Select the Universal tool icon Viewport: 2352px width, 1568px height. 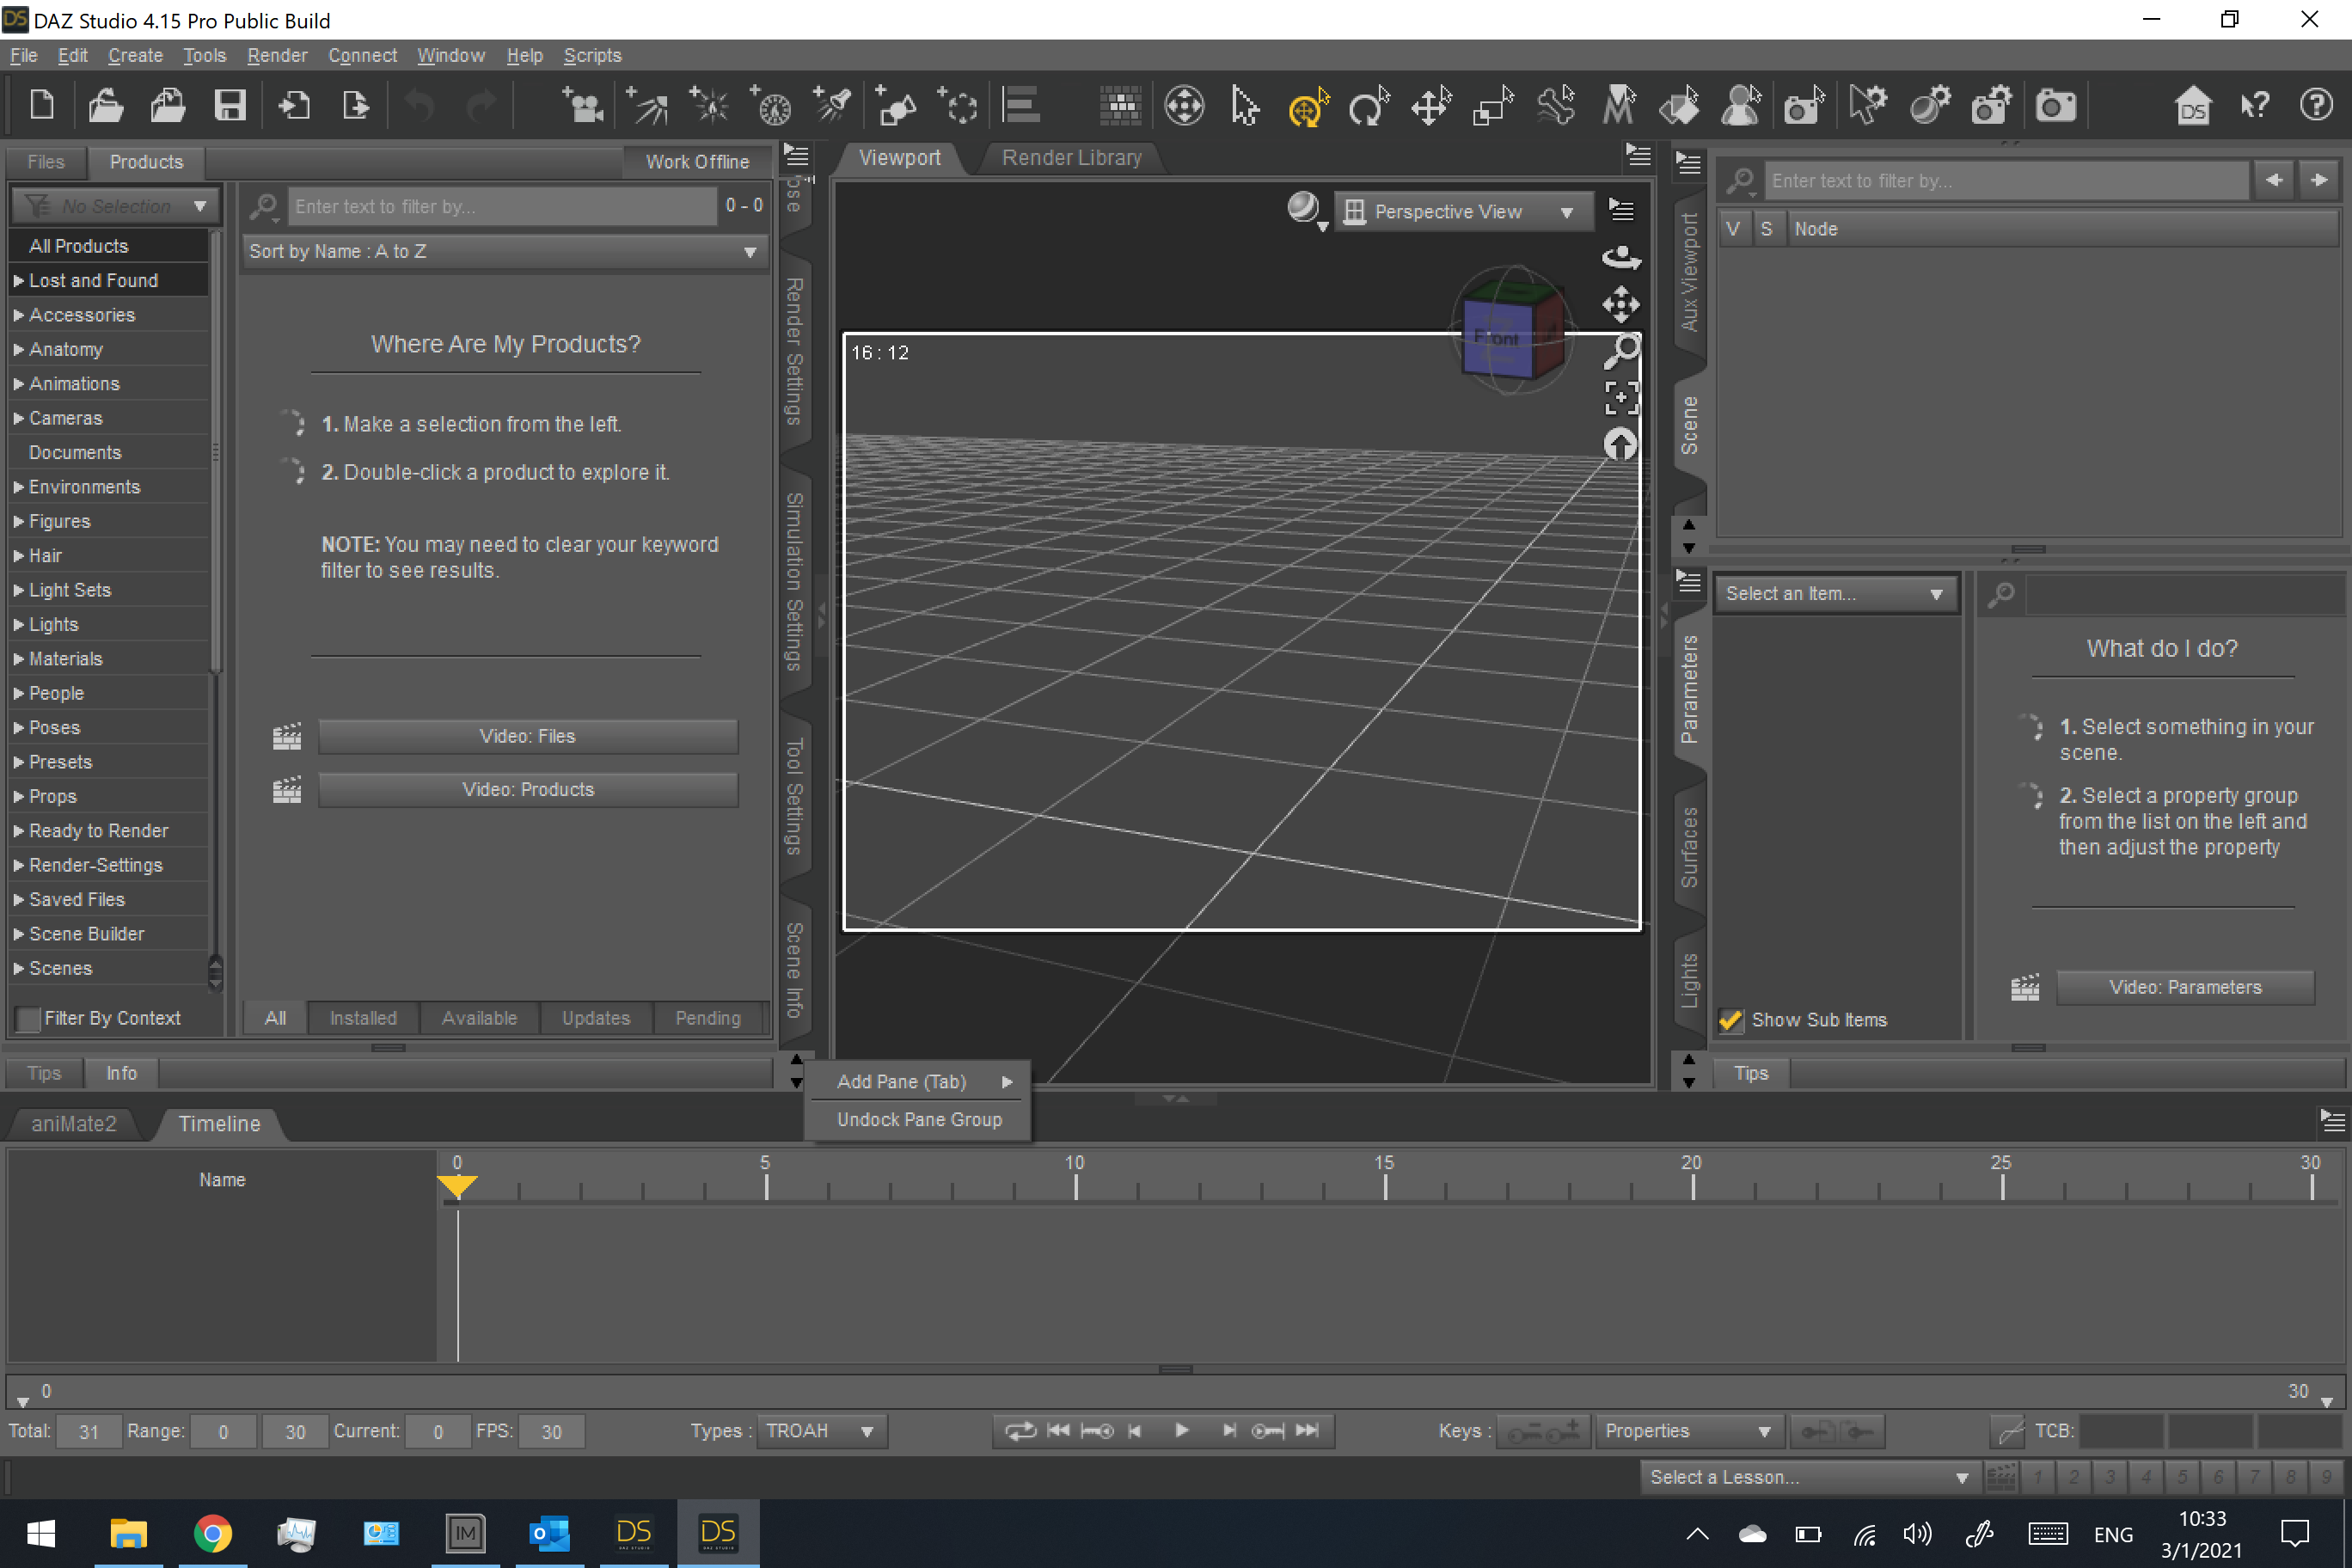(x=1306, y=106)
